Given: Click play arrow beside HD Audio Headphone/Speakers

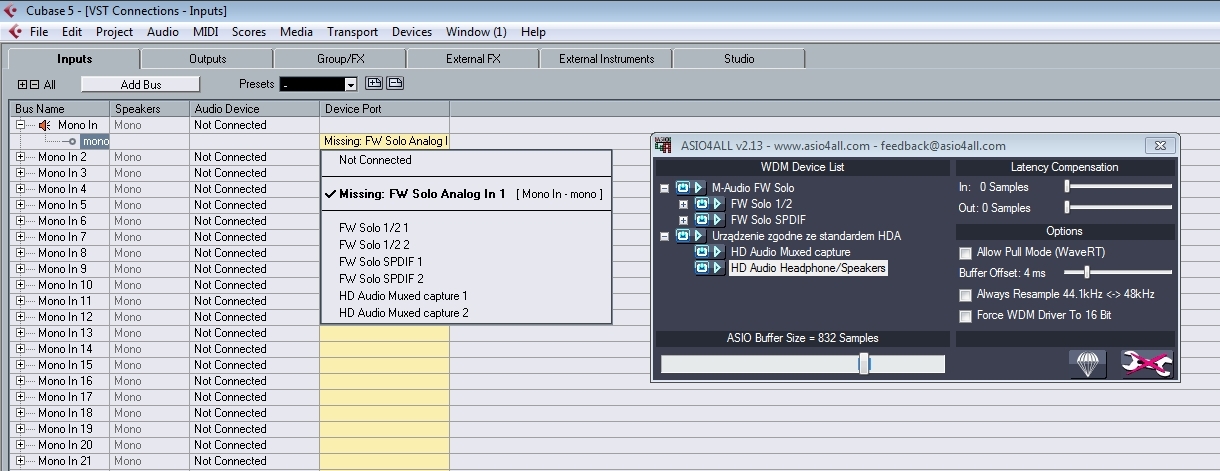Looking at the screenshot, I should point(718,268).
